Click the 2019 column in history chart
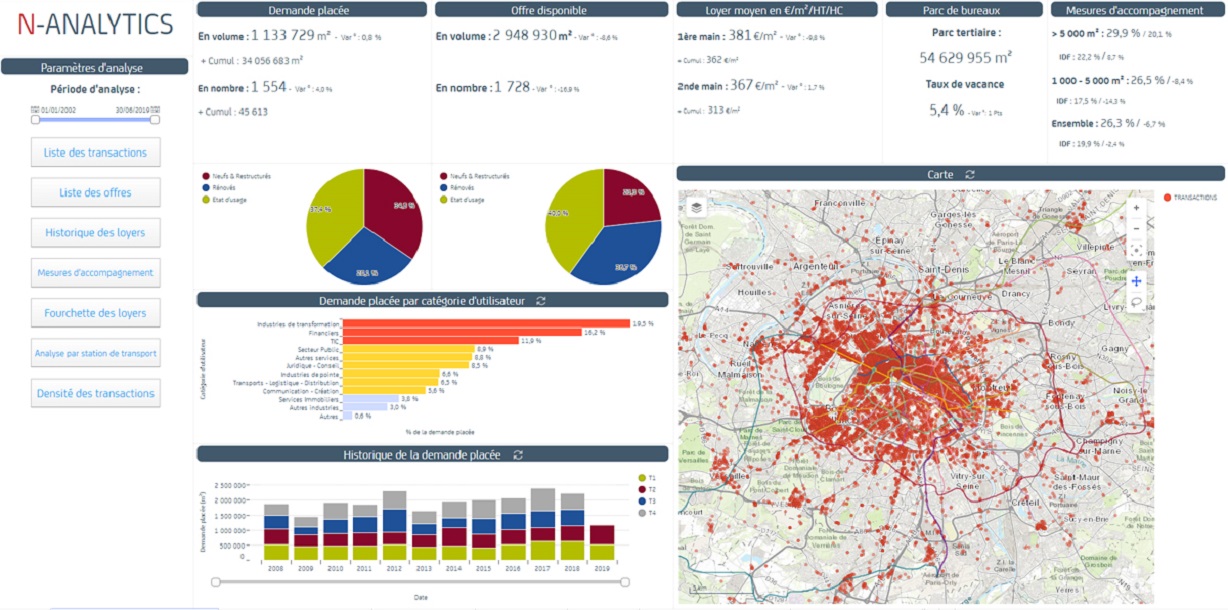 pos(602,543)
